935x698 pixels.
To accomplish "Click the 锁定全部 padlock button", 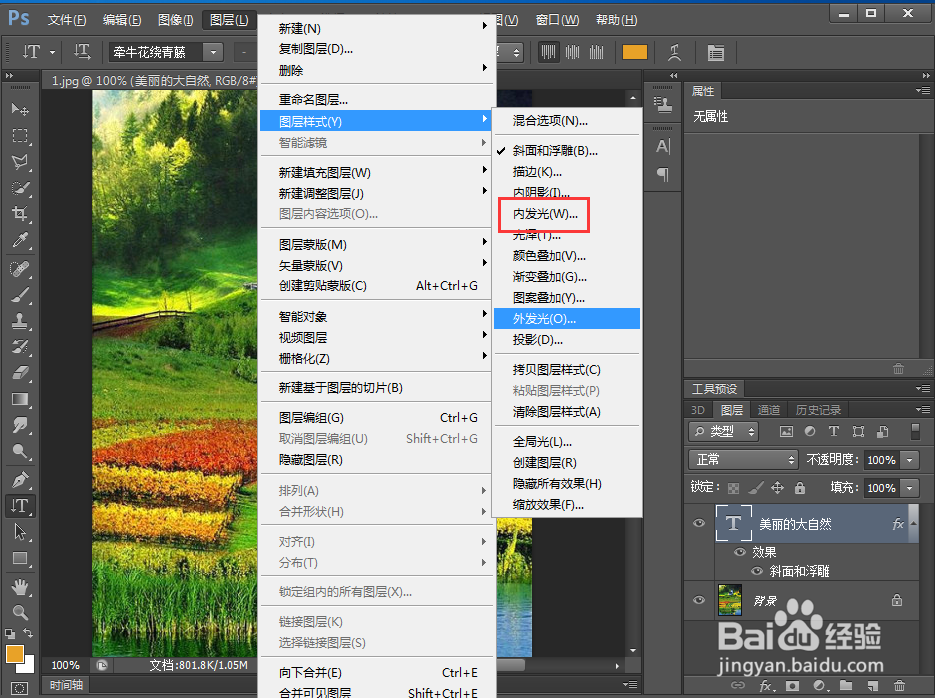I will click(x=802, y=487).
